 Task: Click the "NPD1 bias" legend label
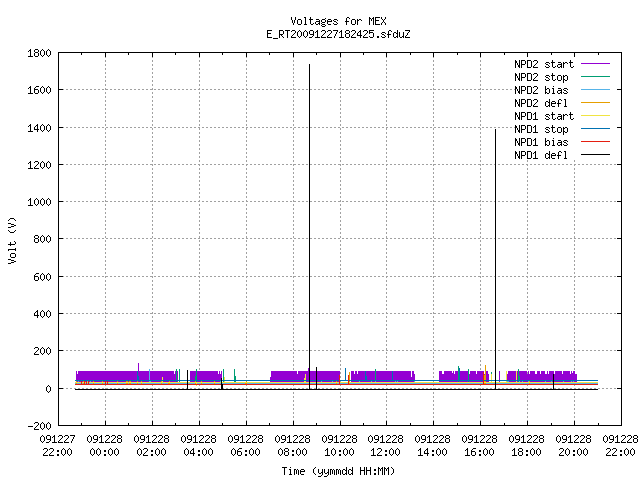pyautogui.click(x=541, y=142)
